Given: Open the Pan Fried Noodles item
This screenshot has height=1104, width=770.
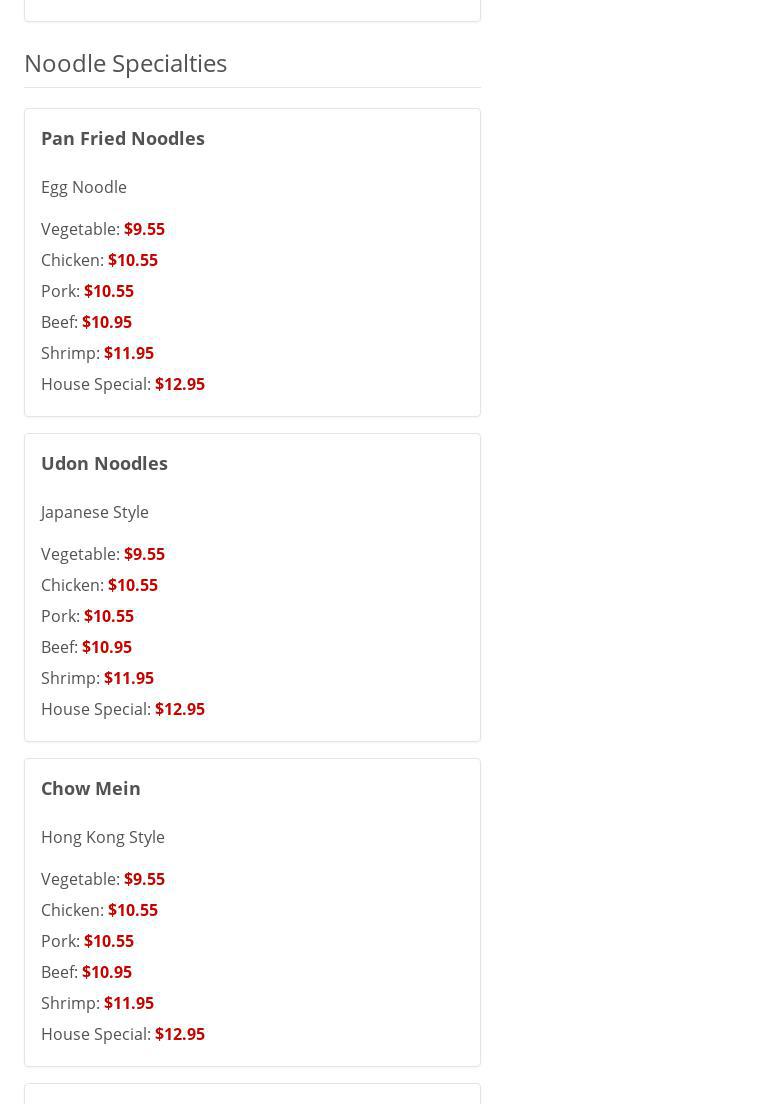Looking at the screenshot, I should click(123, 138).
